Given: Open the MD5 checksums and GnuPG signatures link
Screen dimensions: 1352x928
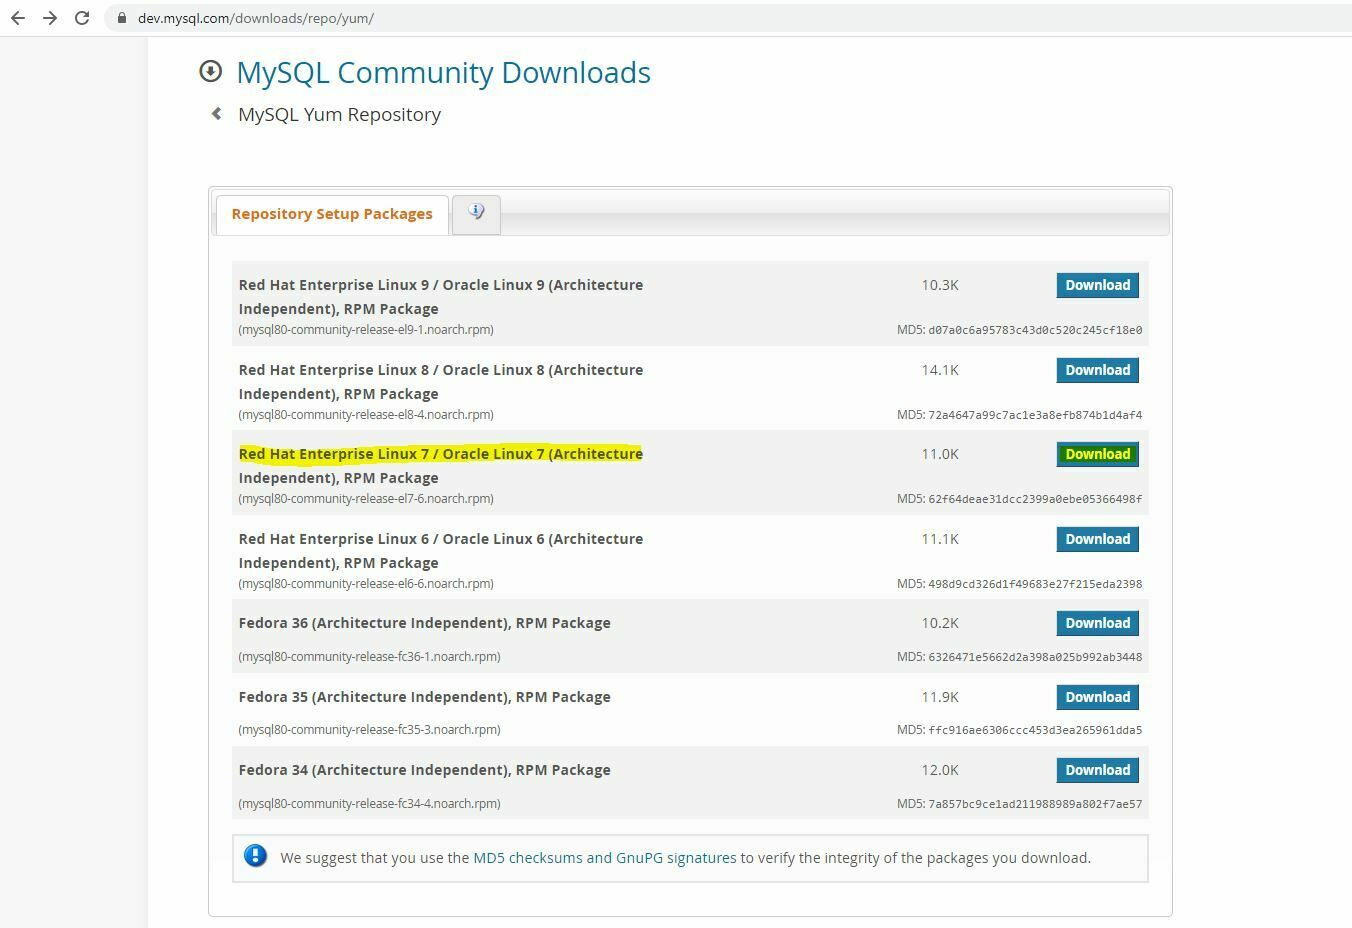Looking at the screenshot, I should tap(604, 857).
